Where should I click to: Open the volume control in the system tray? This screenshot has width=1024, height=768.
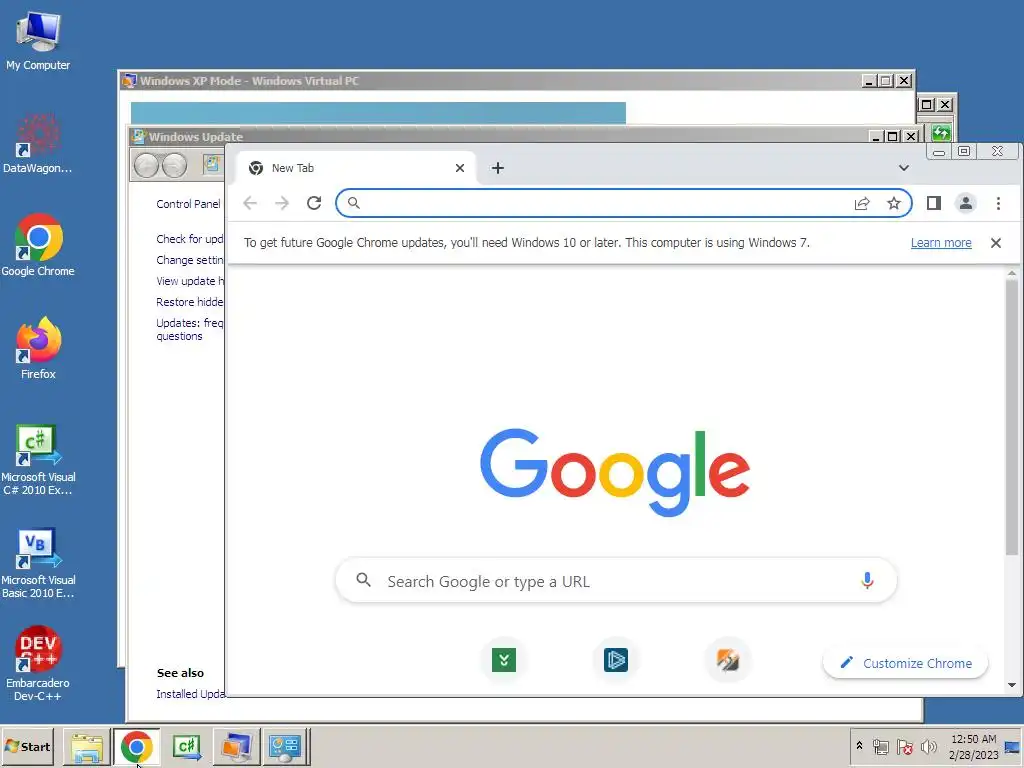tap(928, 746)
